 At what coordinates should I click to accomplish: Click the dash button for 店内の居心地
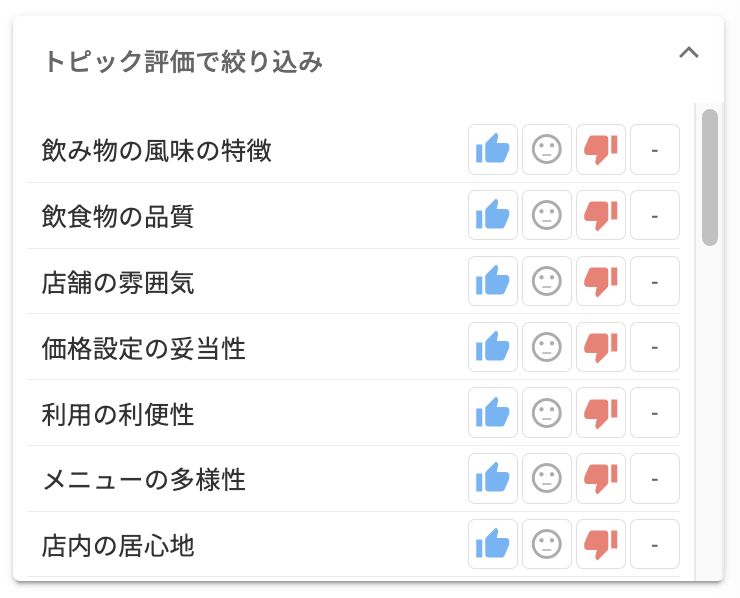pyautogui.click(x=655, y=544)
